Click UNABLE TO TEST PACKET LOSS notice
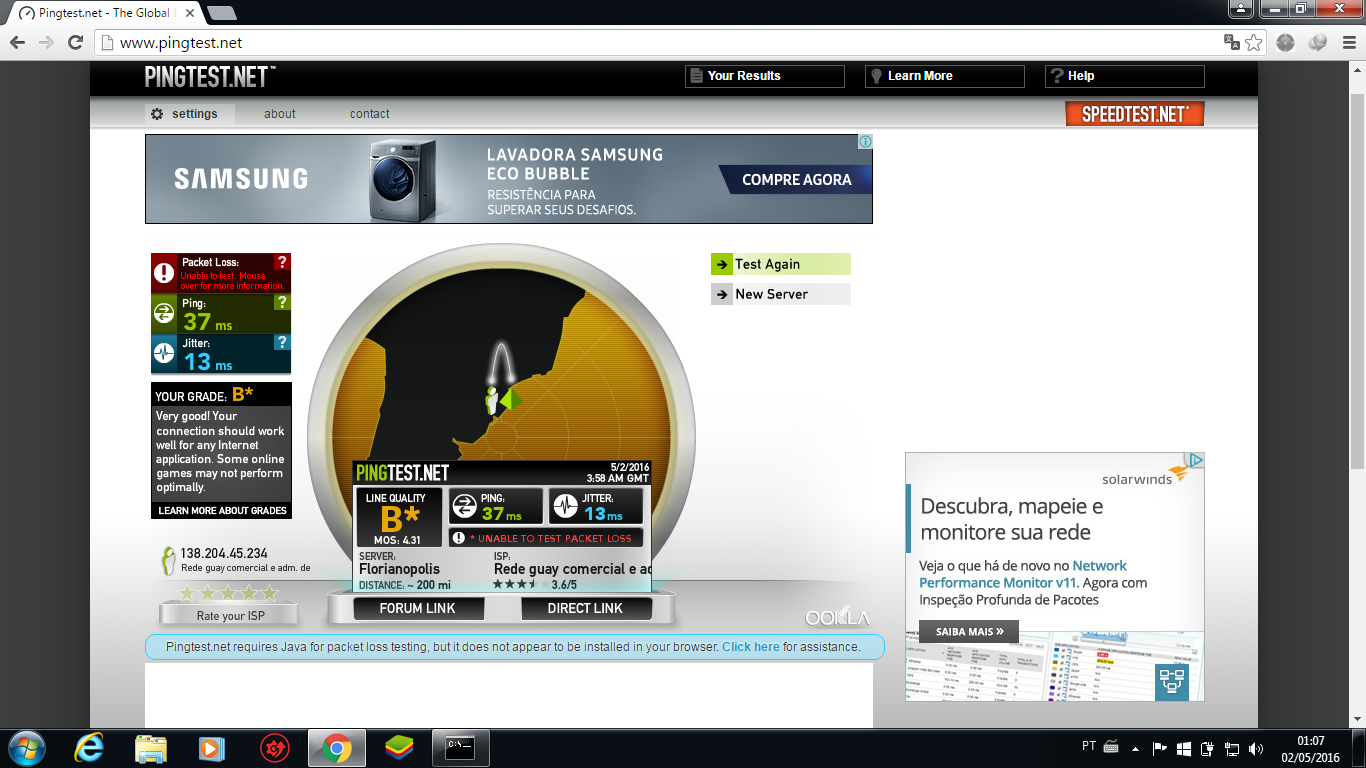 pyautogui.click(x=546, y=538)
